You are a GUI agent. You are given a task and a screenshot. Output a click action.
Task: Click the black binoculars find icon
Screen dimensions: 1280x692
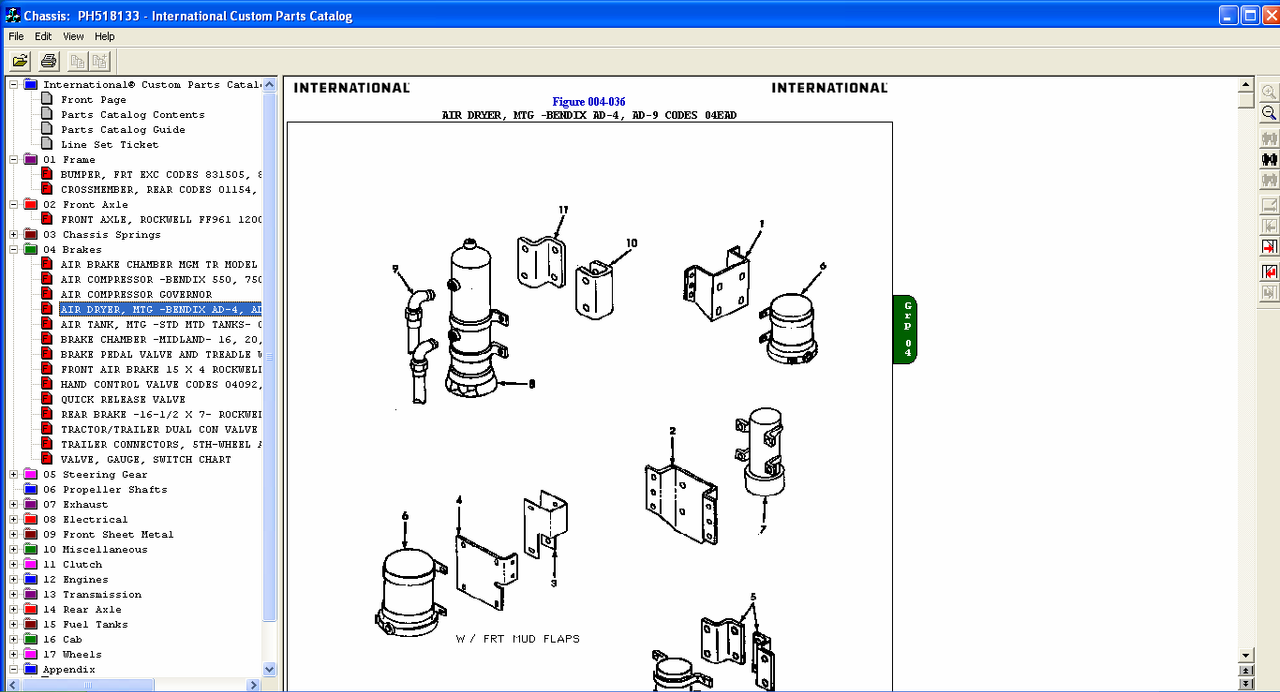1269,159
